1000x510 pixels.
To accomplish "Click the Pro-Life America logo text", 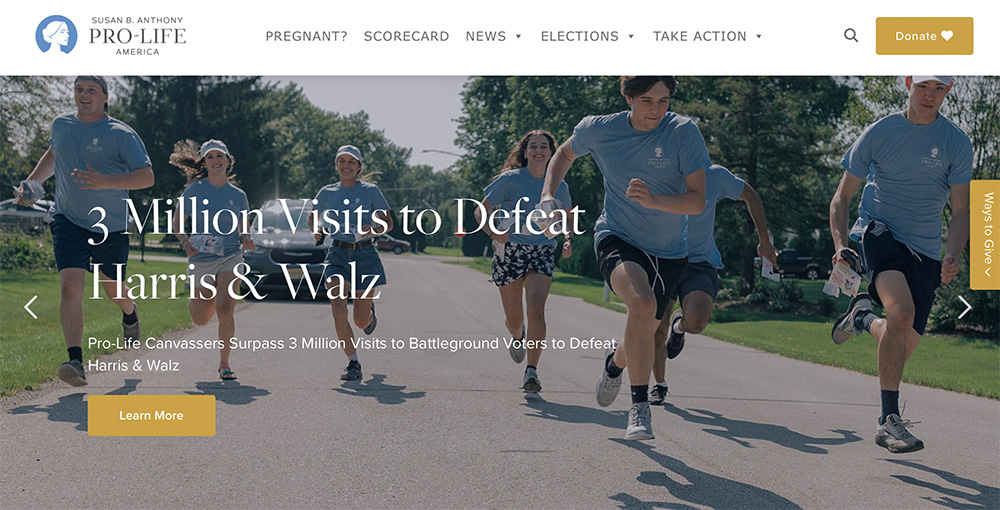I will [137, 36].
